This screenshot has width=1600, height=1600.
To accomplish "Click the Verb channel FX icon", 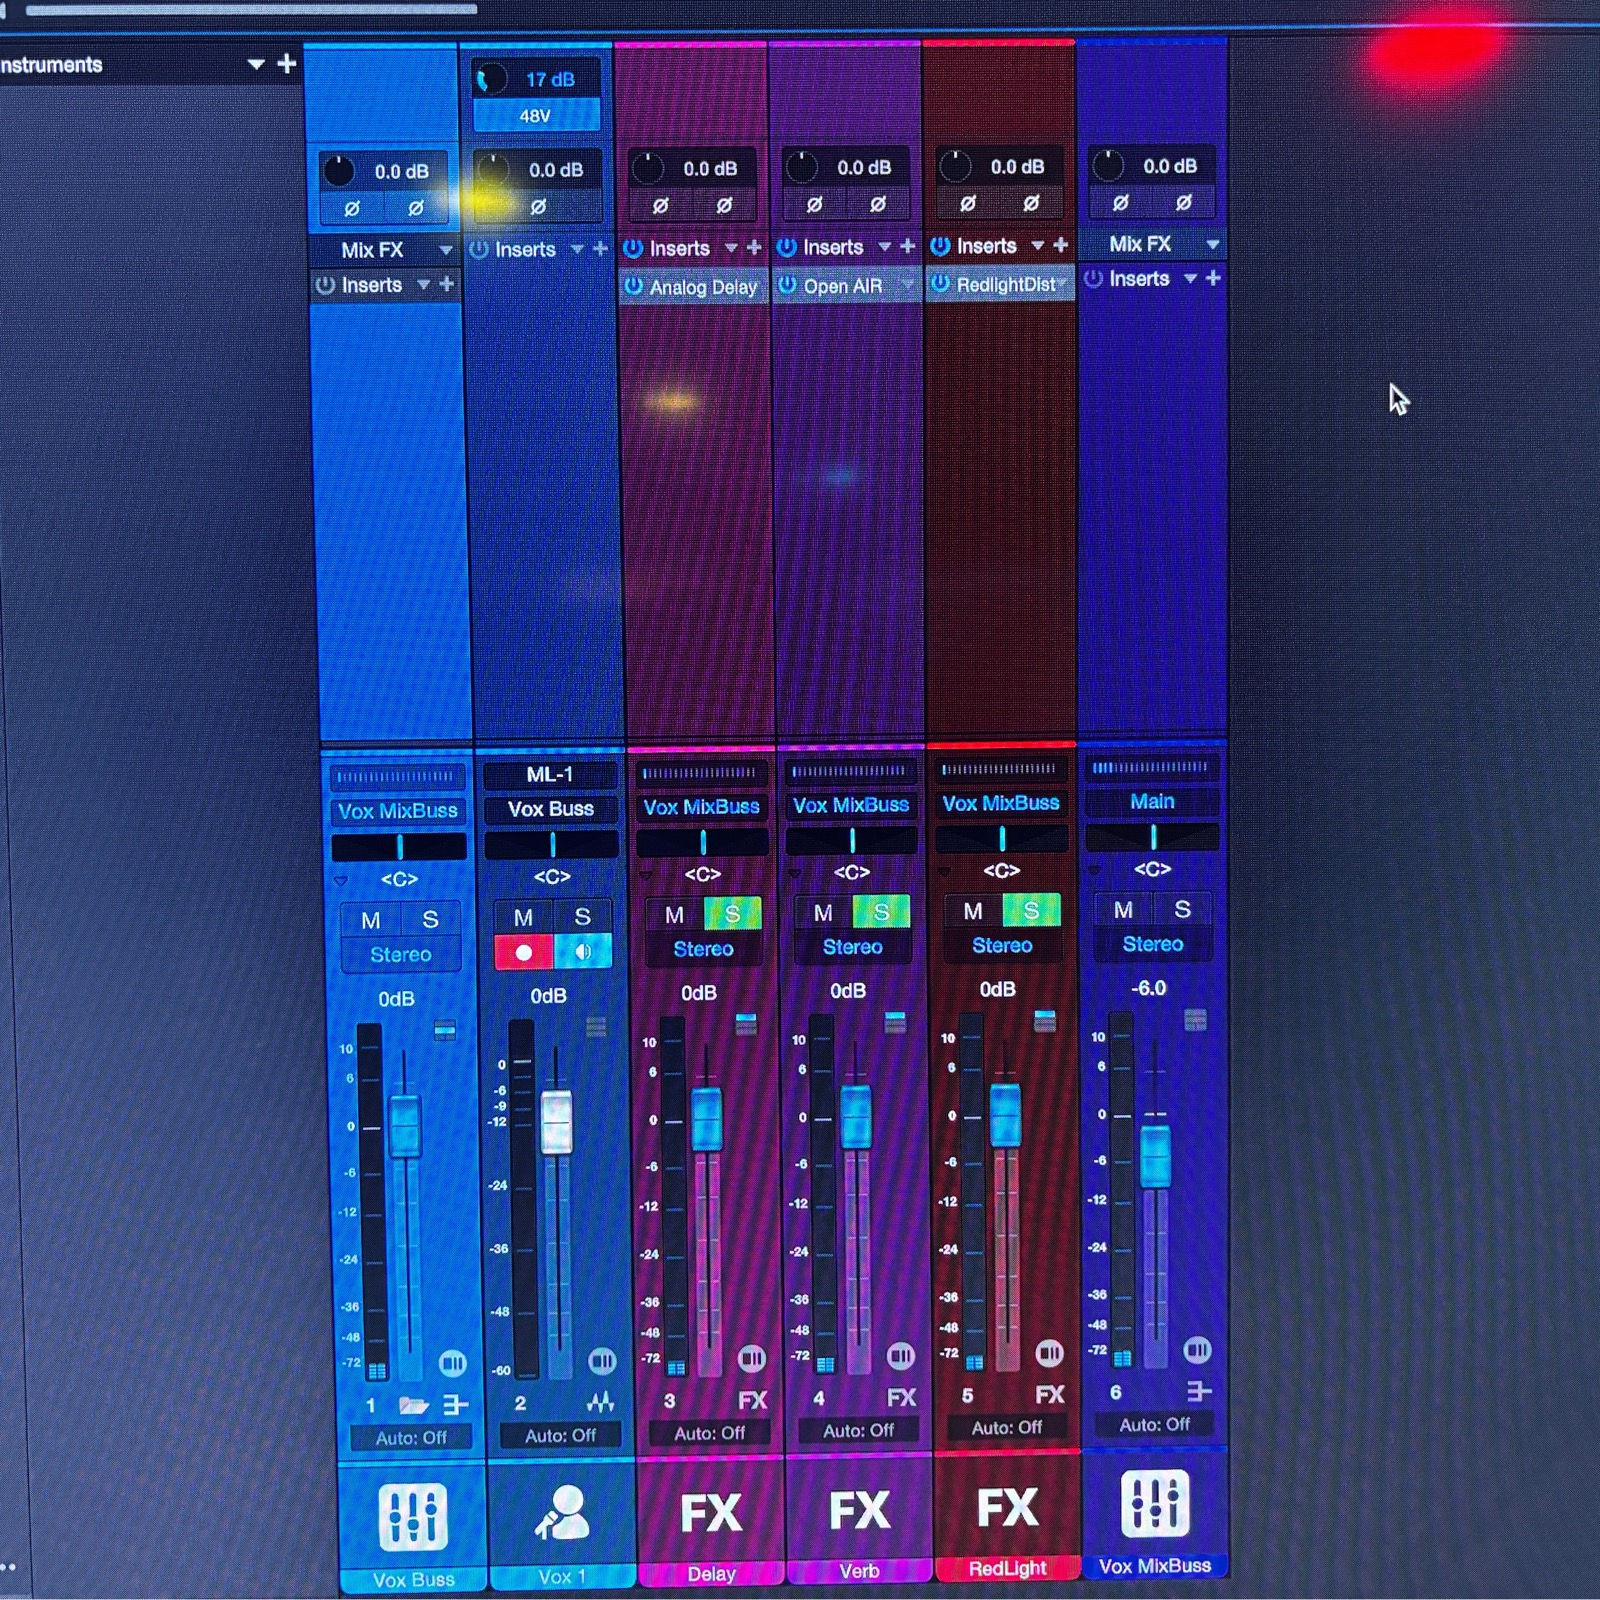I will click(x=859, y=1510).
